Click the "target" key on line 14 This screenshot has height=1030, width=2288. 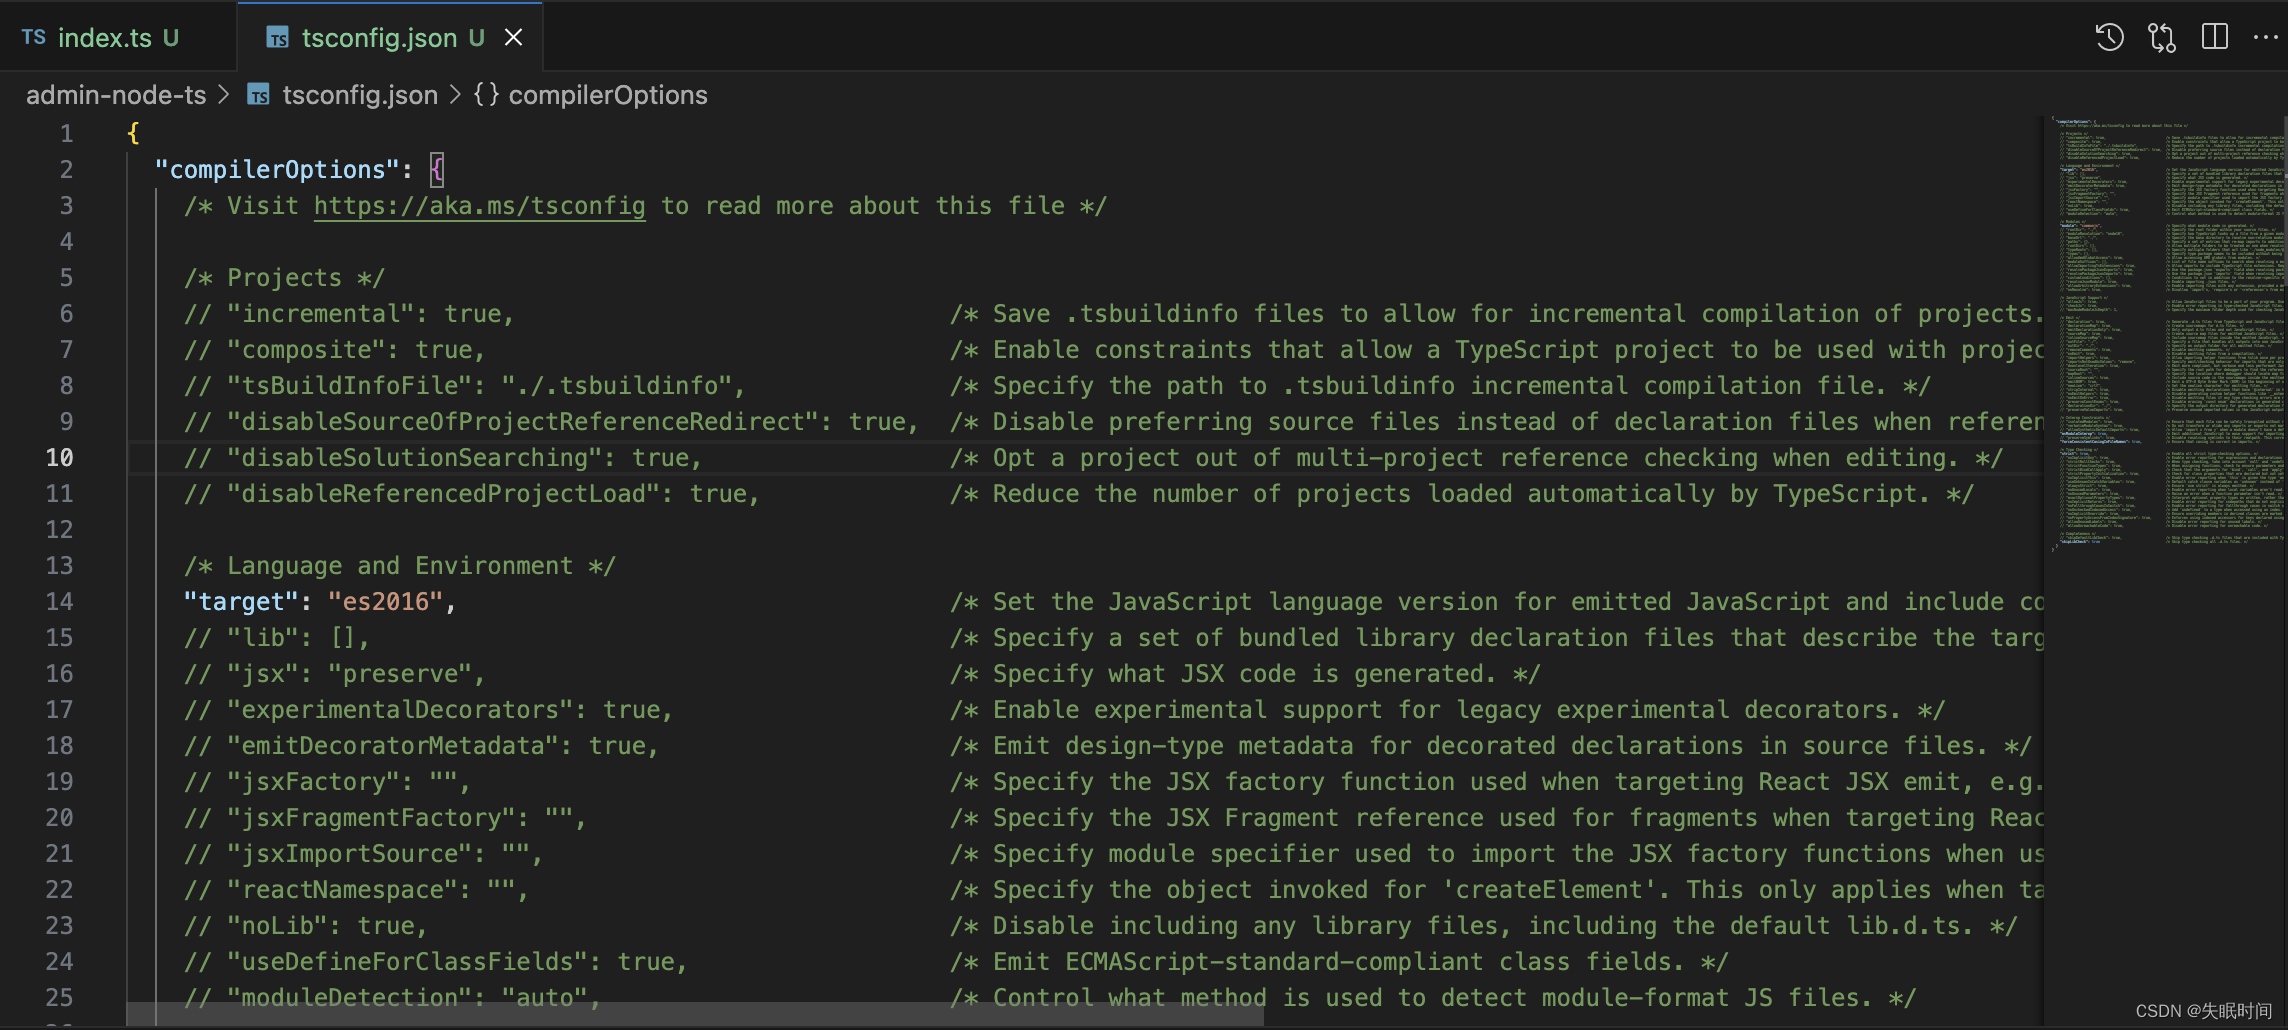click(242, 602)
